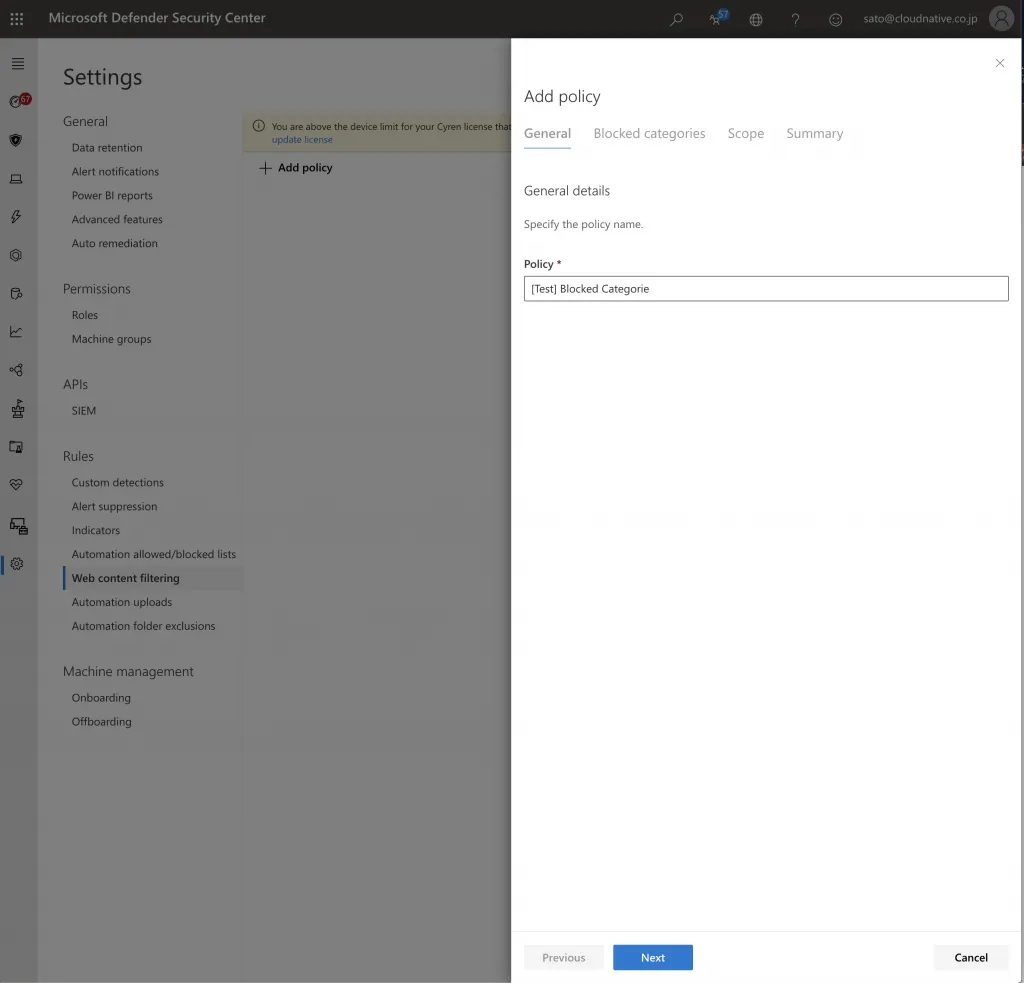Click the Next button

coord(652,958)
